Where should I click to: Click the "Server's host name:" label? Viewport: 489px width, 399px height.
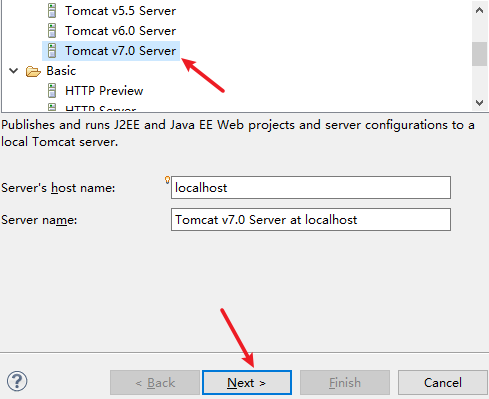pos(58,188)
